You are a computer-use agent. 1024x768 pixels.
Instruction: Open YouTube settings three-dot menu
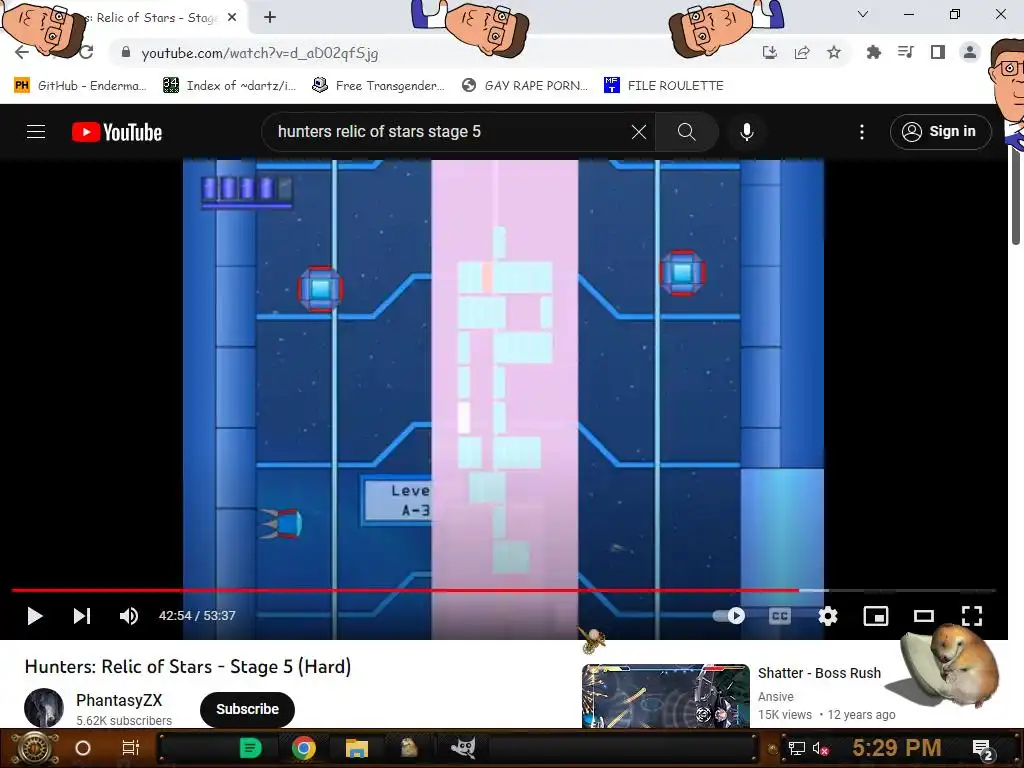click(x=862, y=132)
